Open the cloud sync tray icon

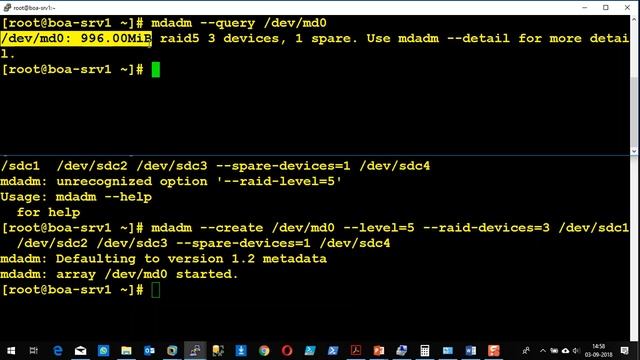565,351
